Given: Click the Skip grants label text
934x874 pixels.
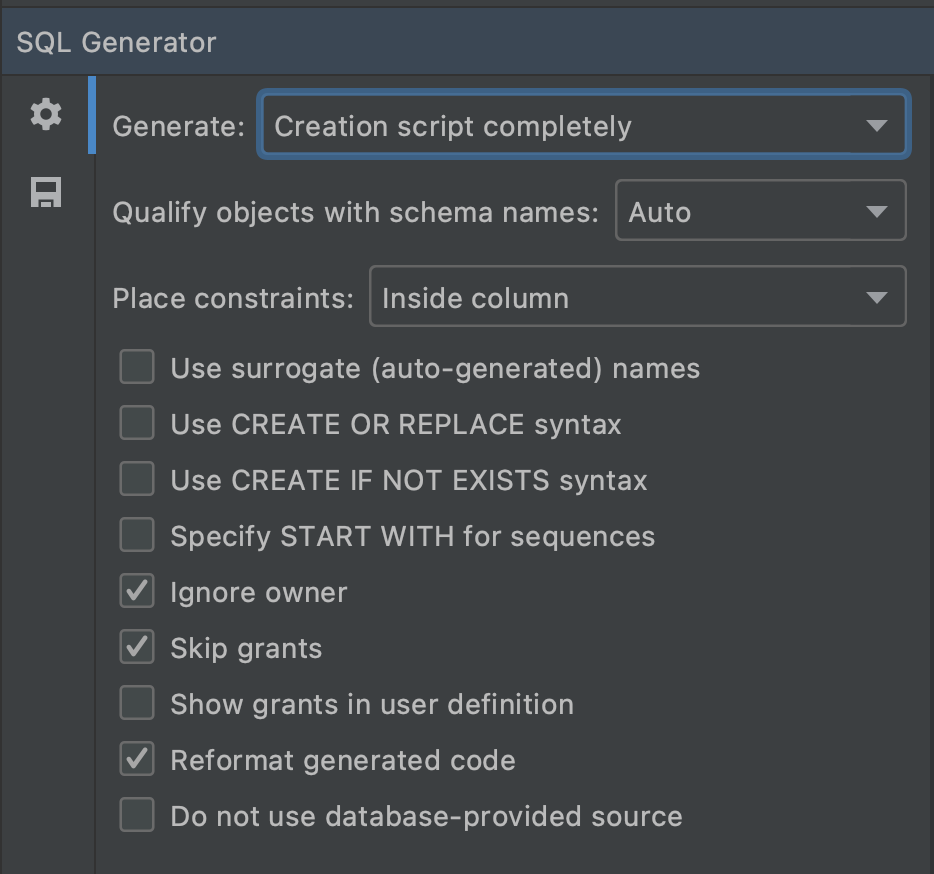Looking at the screenshot, I should point(246,649).
